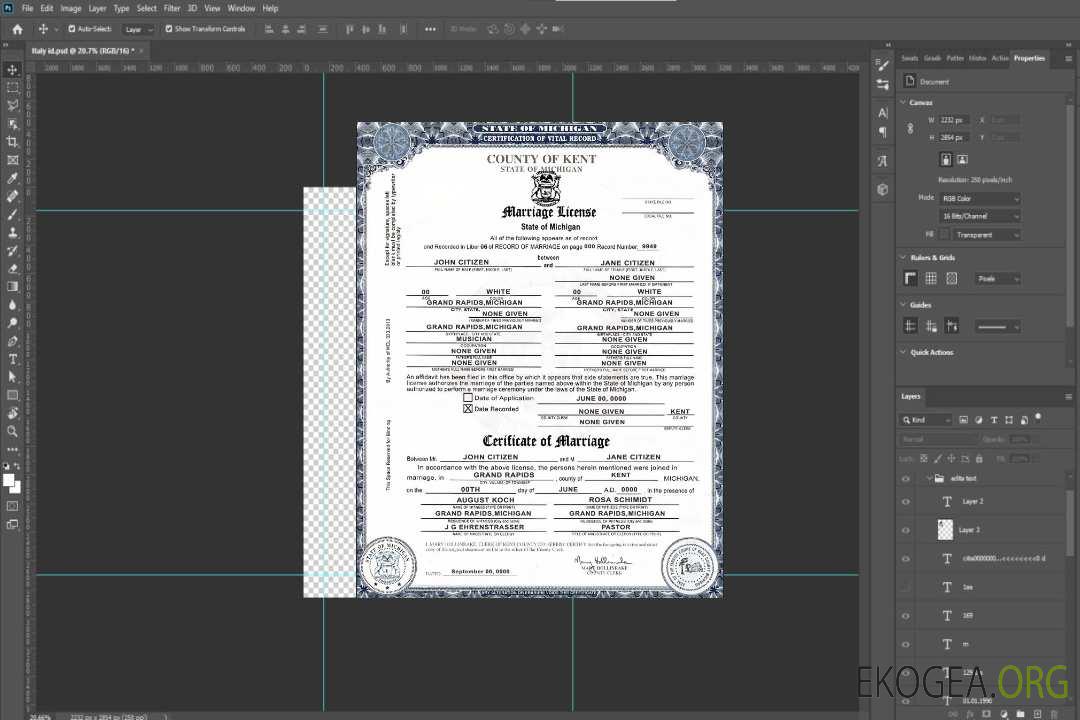
Task: Select the Lasso tool
Action: pos(12,105)
